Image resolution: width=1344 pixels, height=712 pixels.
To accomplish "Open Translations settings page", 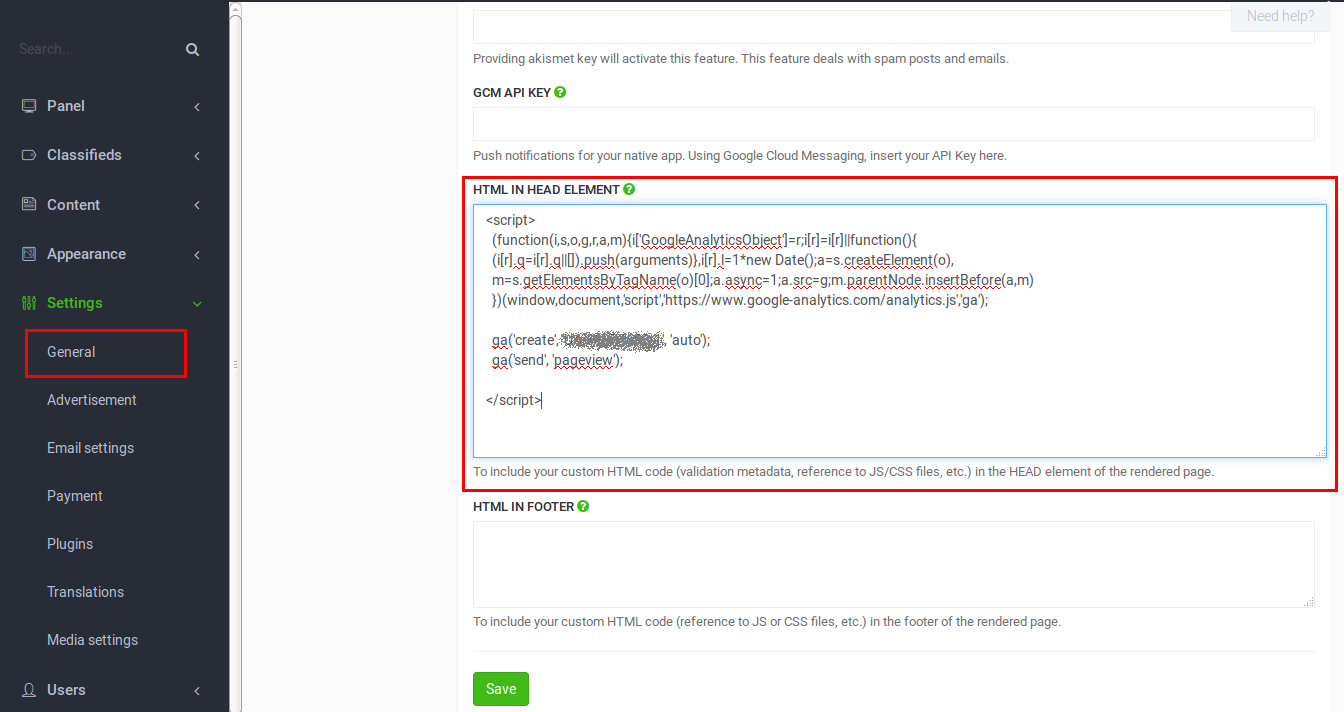I will (86, 592).
